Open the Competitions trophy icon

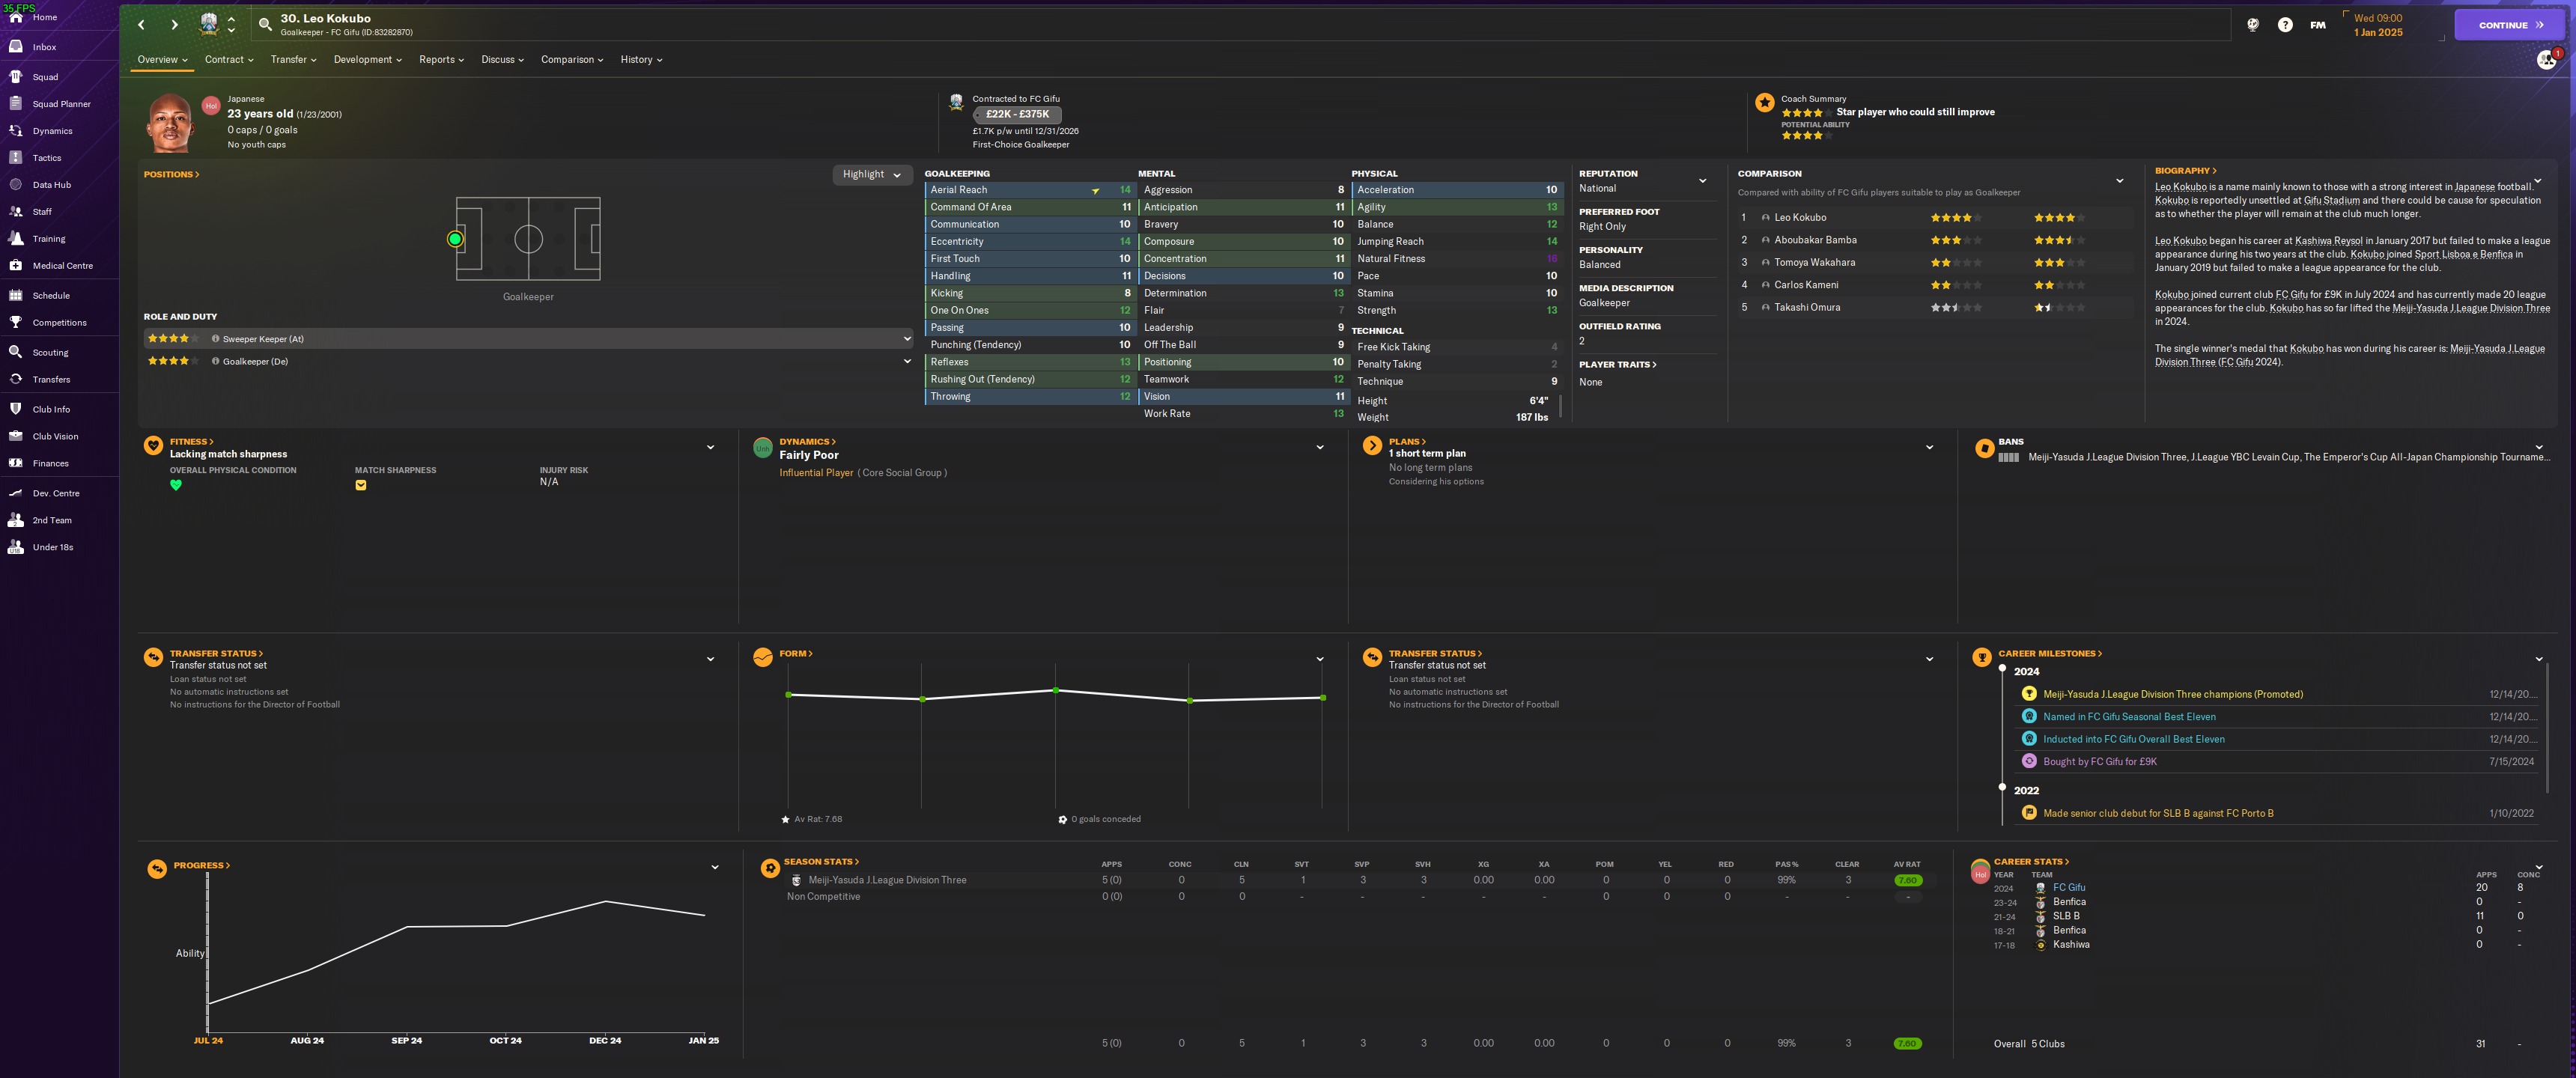(16, 323)
